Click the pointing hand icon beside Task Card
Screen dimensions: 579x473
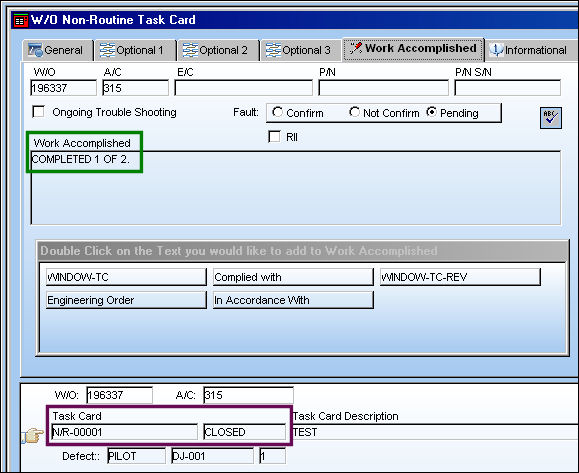32,435
